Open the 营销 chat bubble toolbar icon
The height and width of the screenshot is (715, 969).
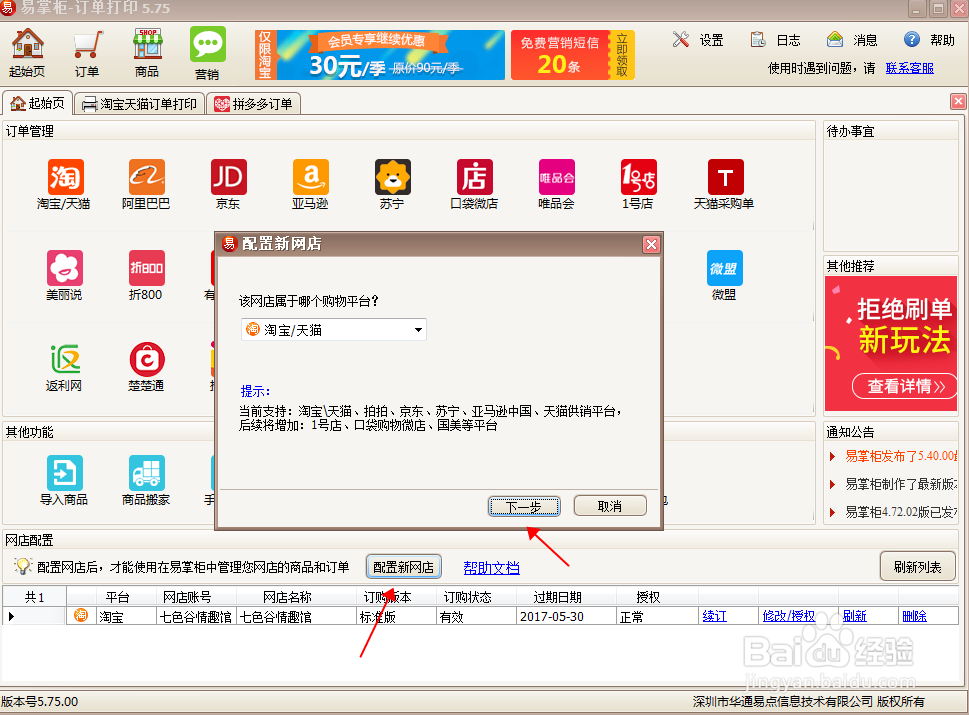207,54
